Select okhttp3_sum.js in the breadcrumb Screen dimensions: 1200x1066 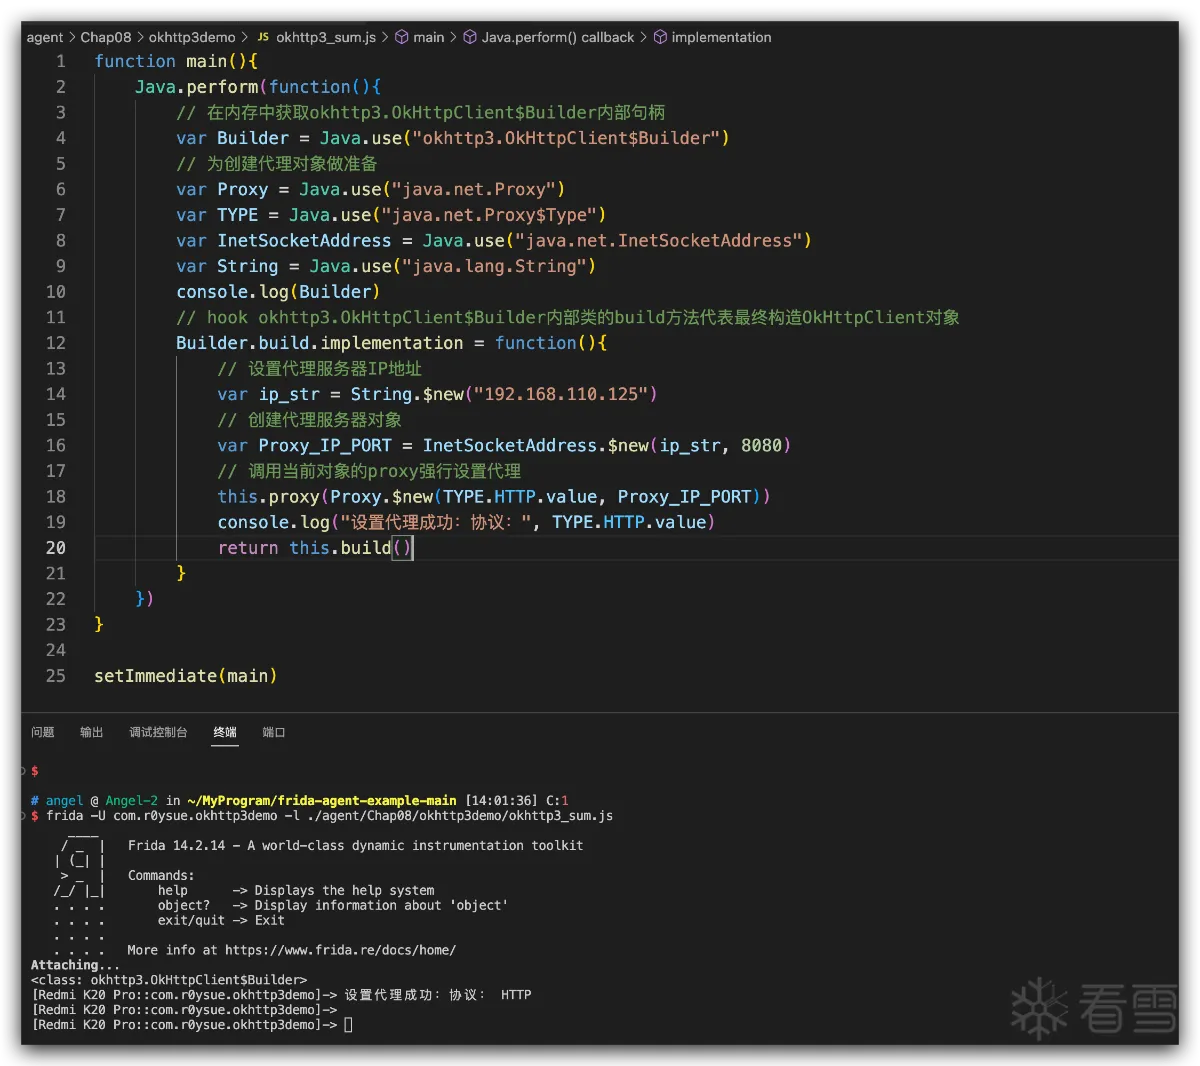click(x=326, y=37)
